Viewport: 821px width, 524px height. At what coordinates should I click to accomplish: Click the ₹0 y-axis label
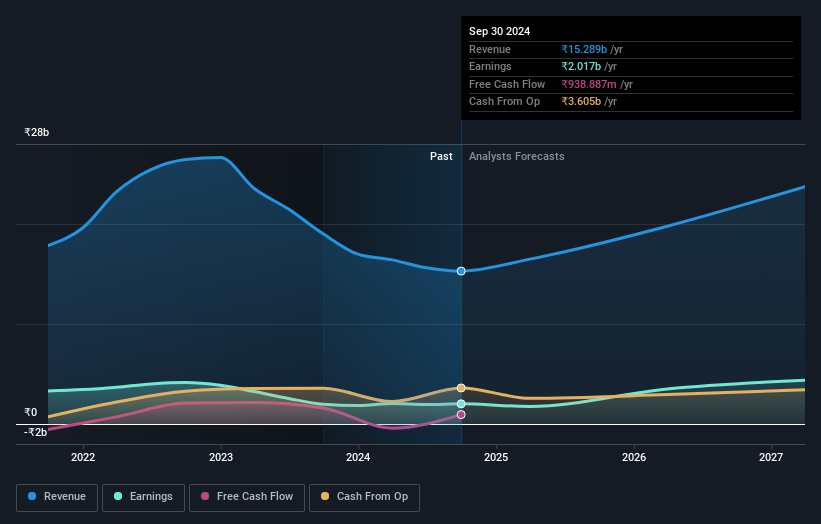point(31,412)
